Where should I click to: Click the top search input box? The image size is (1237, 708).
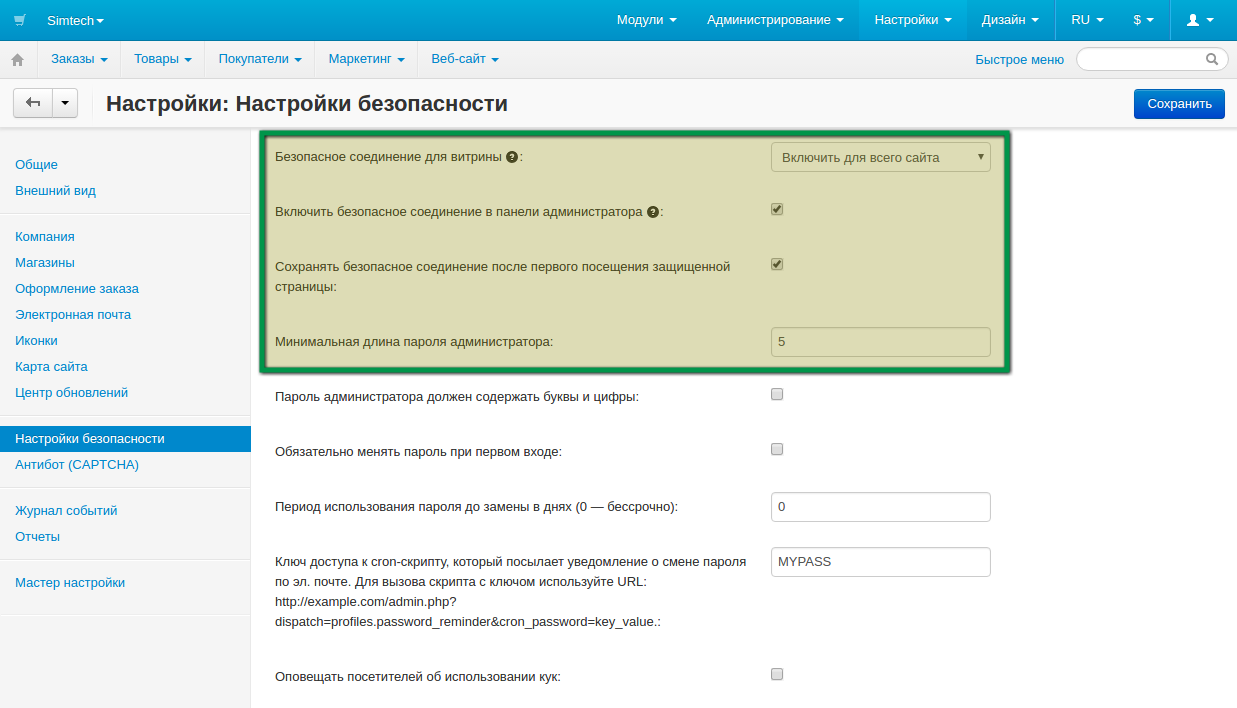pos(1152,59)
